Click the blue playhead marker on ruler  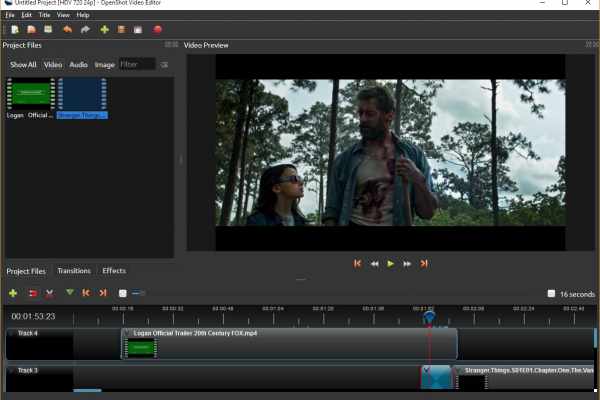(x=429, y=318)
